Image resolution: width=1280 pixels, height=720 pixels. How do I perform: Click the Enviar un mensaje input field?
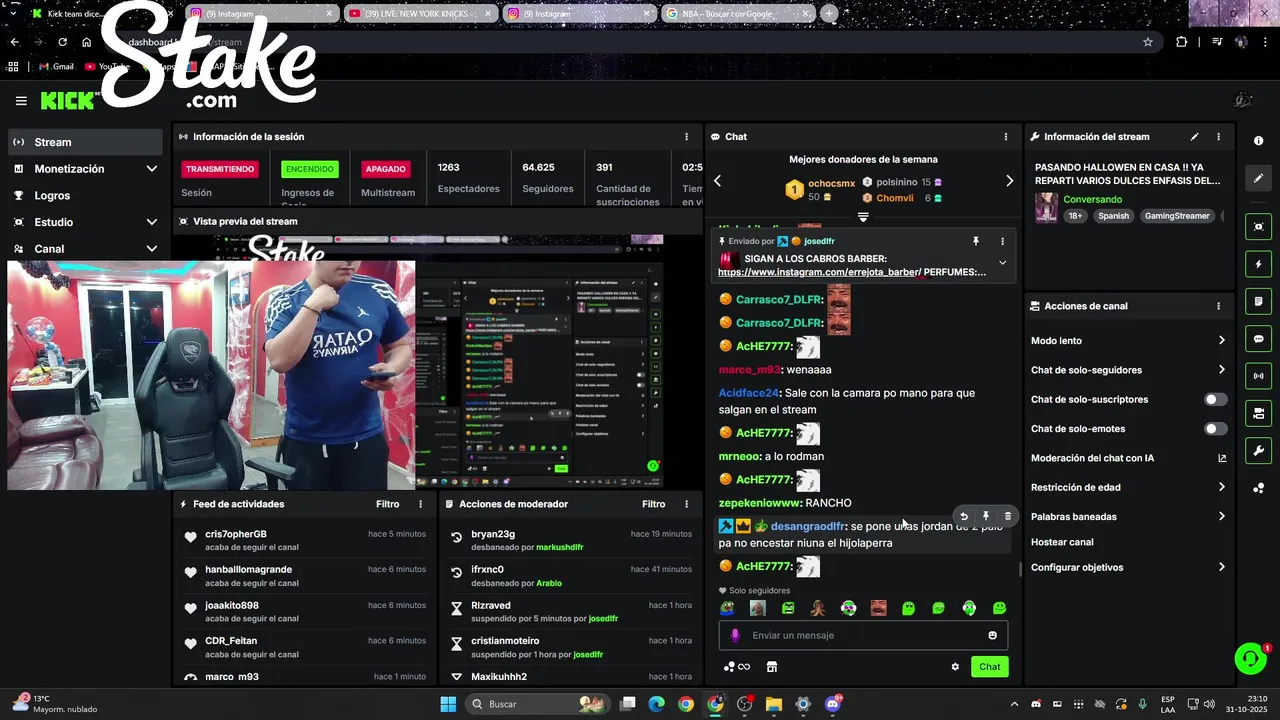click(x=863, y=635)
